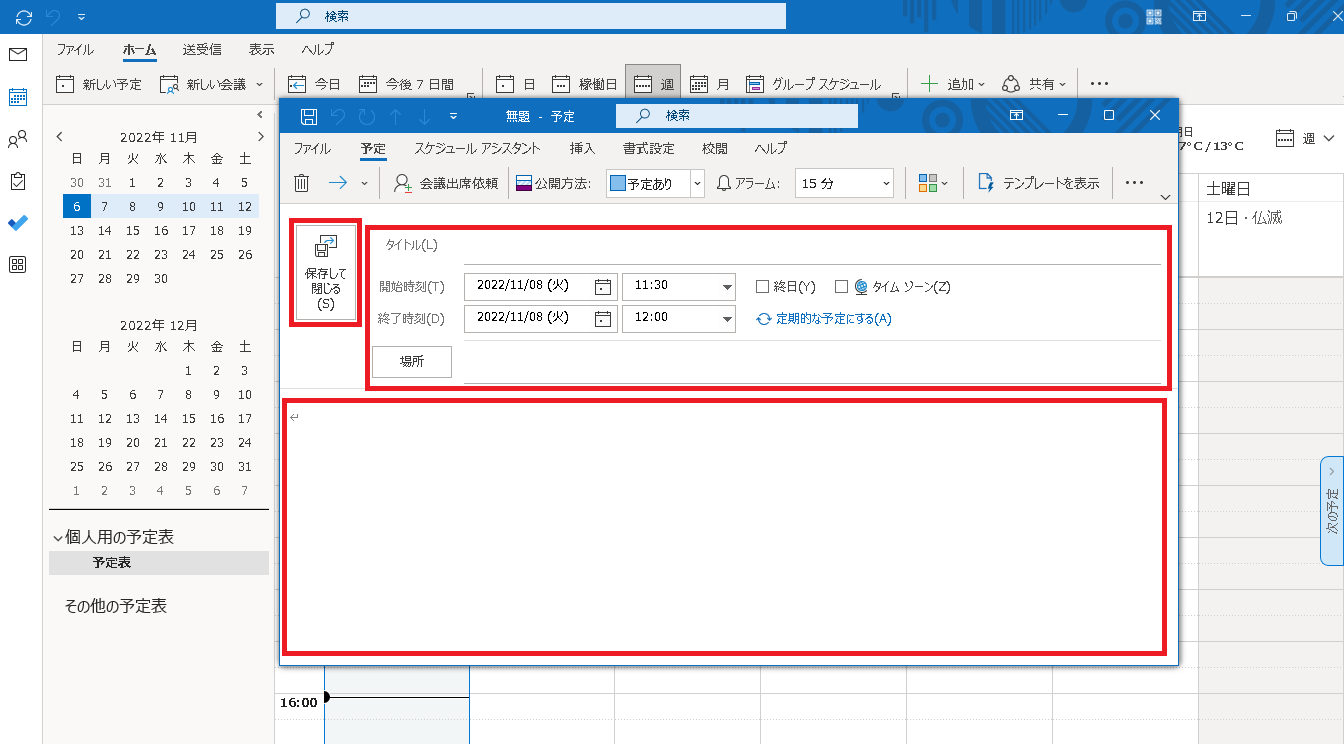Click the 定期的な予定にする link
Screen dimensions: 1344x744
point(832,319)
